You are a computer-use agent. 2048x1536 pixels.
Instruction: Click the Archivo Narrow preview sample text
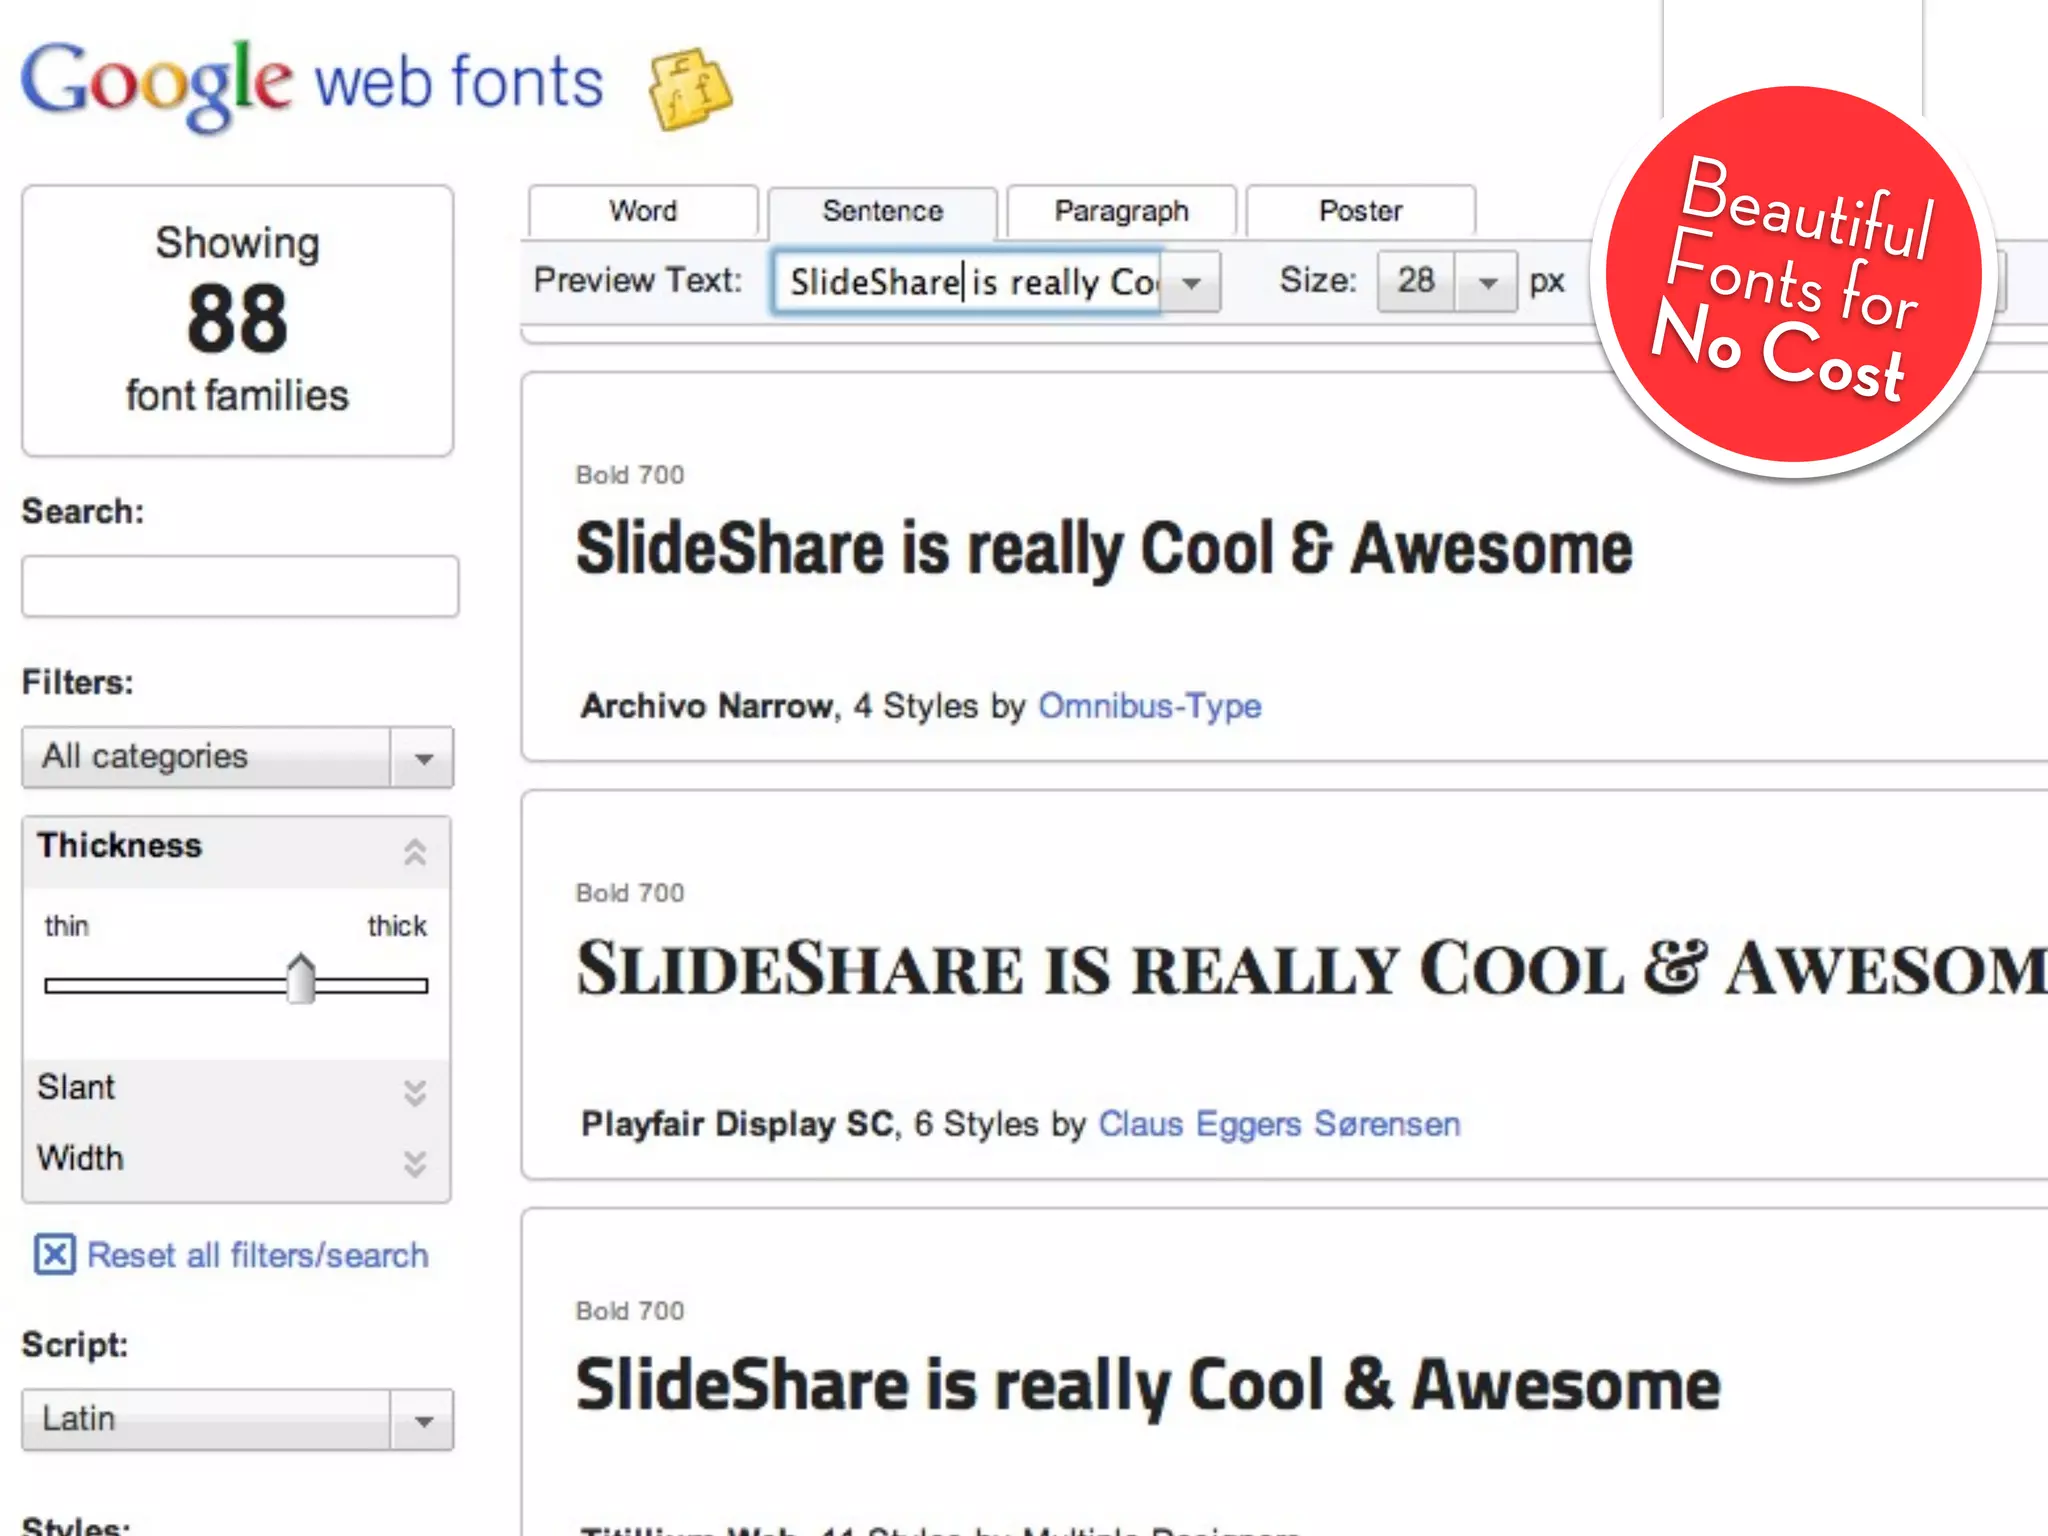(1104, 548)
